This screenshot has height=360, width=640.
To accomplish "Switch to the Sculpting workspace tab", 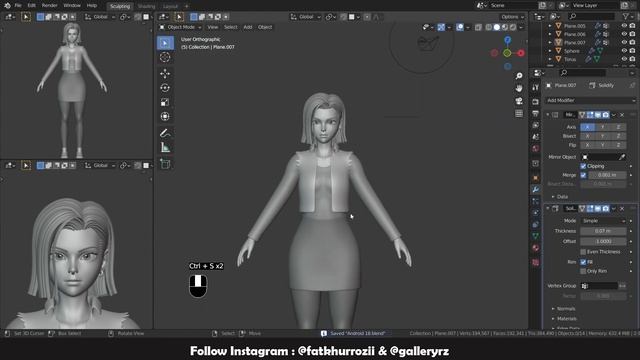I will (120, 6).
